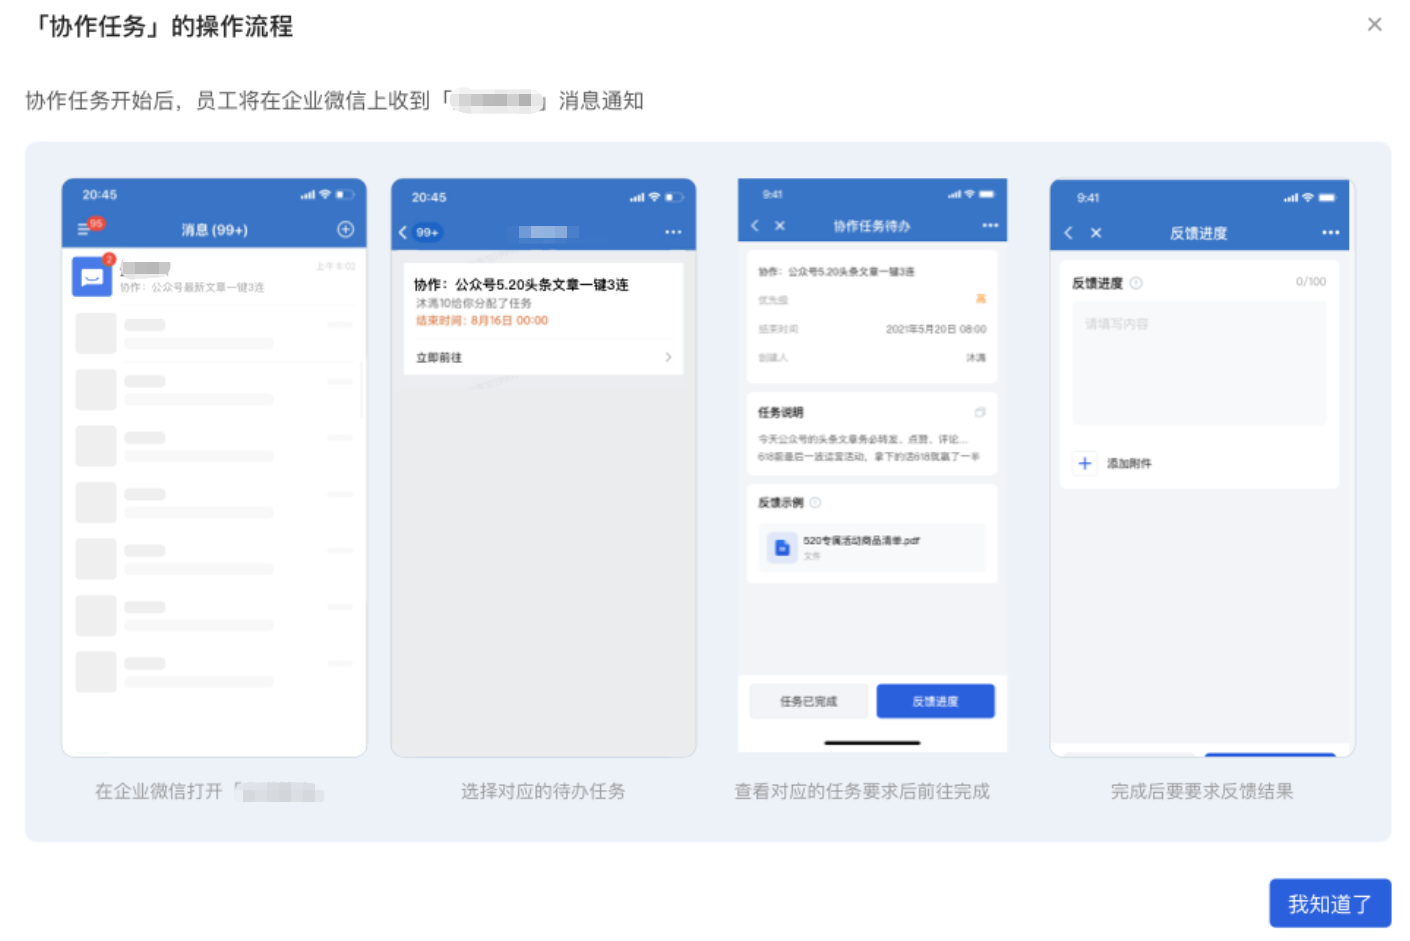Click the 消息 (99+) header title
This screenshot has height=941, width=1410.
[x=214, y=230]
